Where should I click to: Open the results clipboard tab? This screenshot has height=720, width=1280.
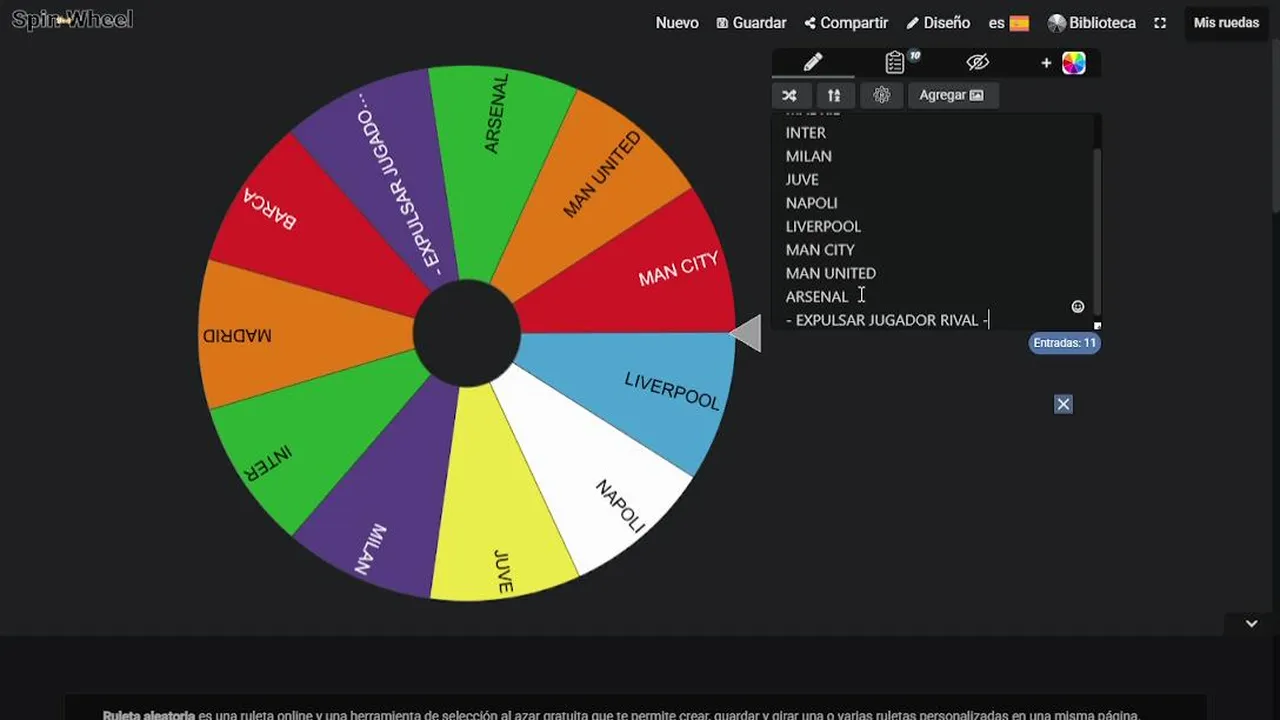click(x=897, y=62)
